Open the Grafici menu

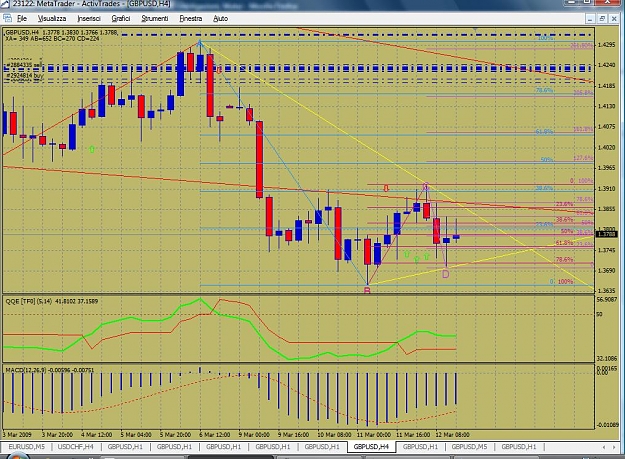[121, 18]
